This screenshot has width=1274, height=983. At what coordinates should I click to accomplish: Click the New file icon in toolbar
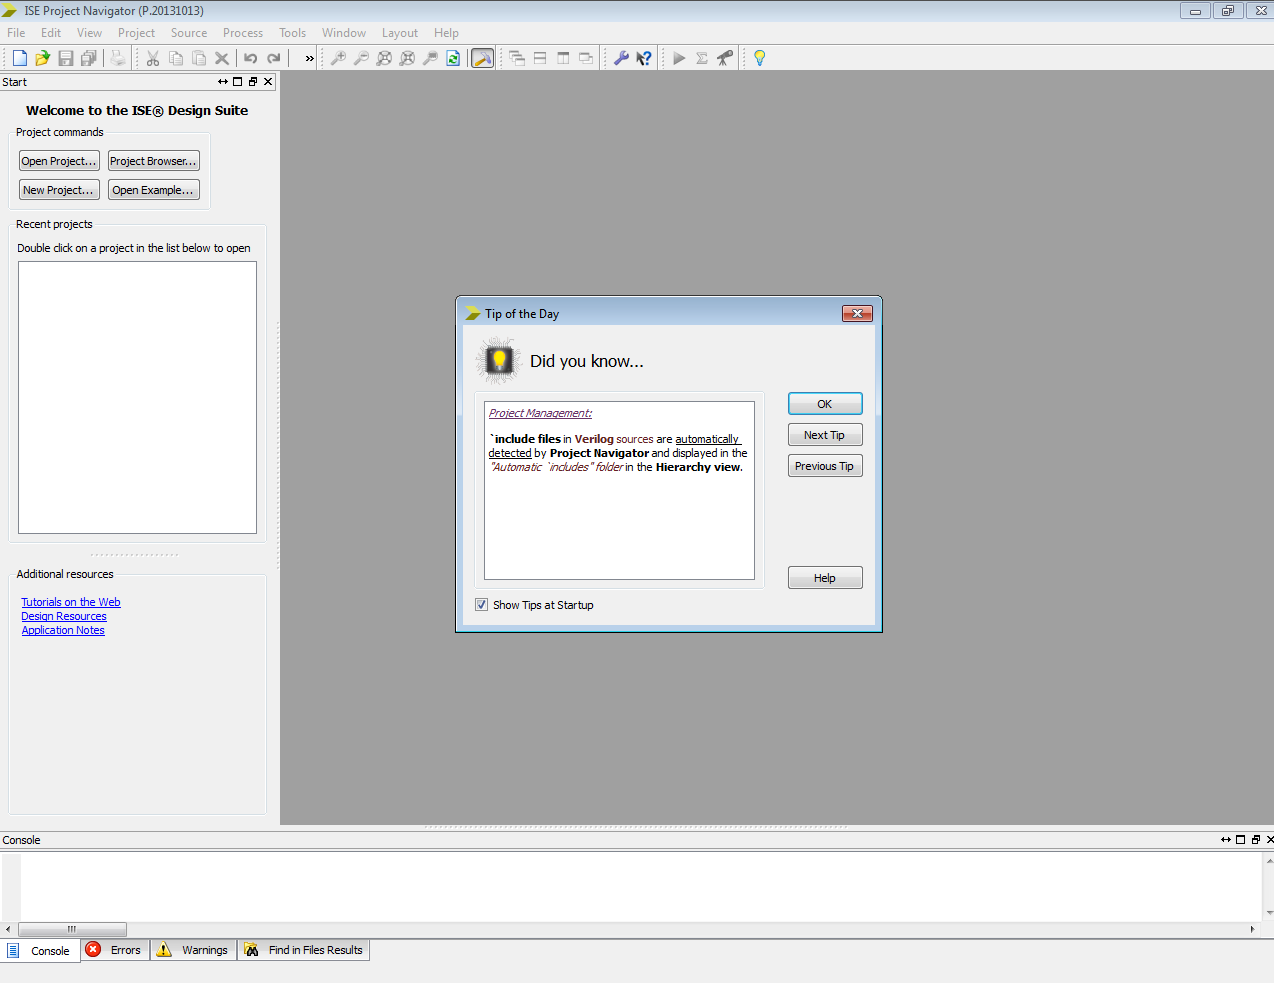(x=20, y=58)
